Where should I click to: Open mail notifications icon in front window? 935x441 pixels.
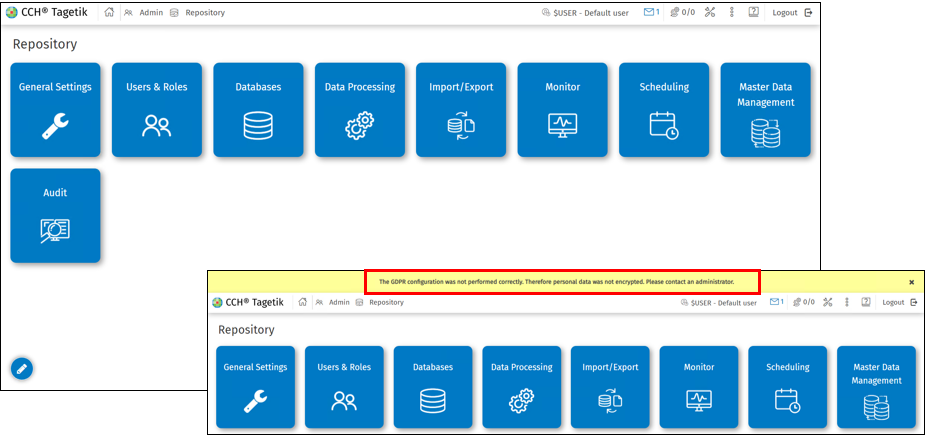777,302
